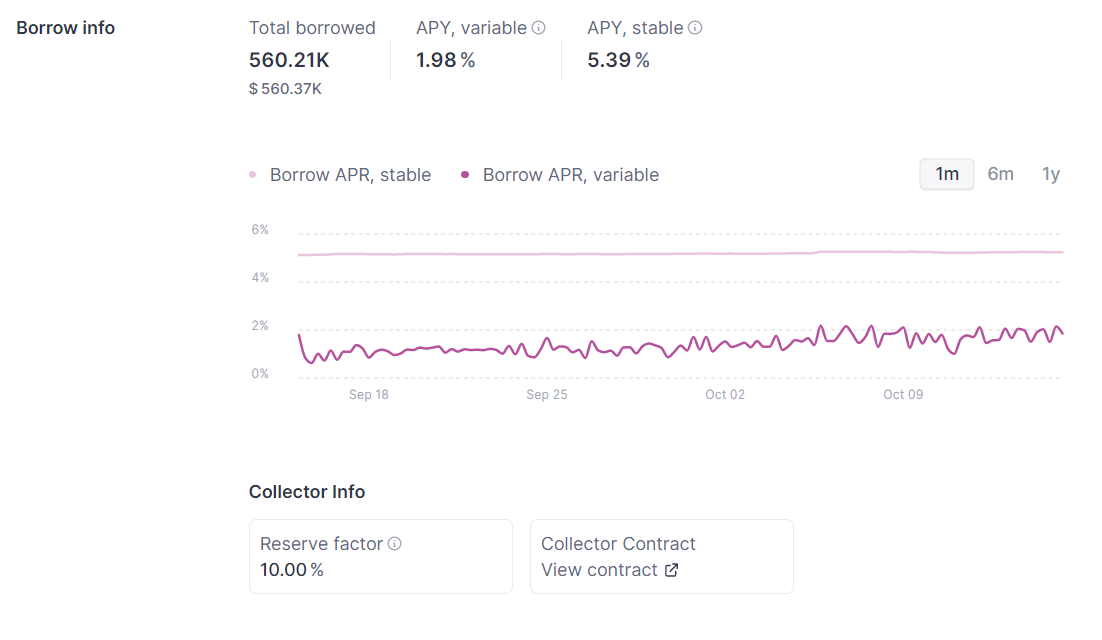Viewport: 1102px width, 640px height.
Task: Click the Borrow info heading
Action: pyautogui.click(x=65, y=28)
